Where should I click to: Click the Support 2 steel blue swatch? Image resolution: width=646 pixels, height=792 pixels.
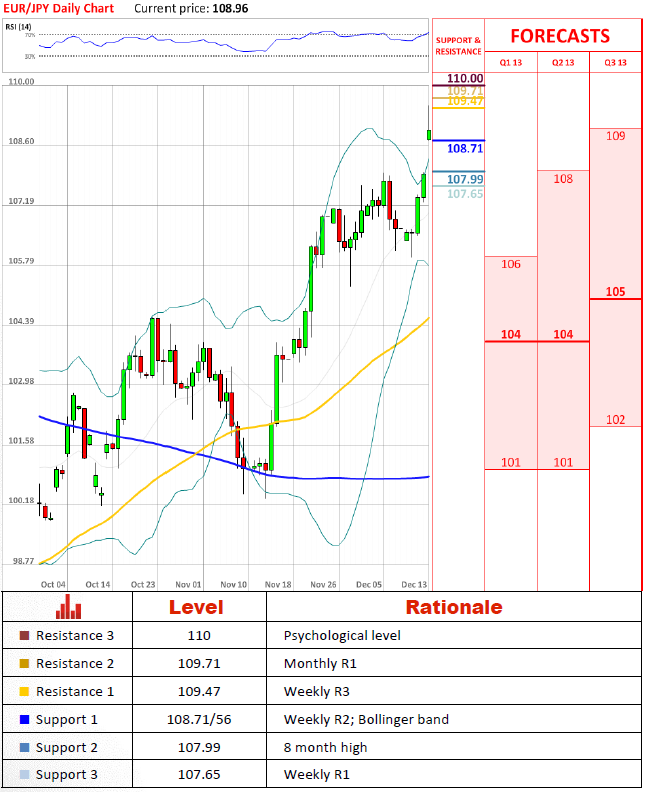24,748
